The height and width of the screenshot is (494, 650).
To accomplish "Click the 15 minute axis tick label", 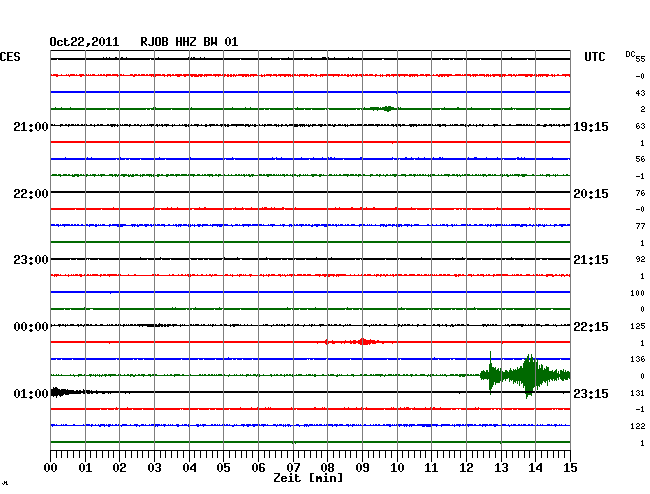I will coord(570,468).
